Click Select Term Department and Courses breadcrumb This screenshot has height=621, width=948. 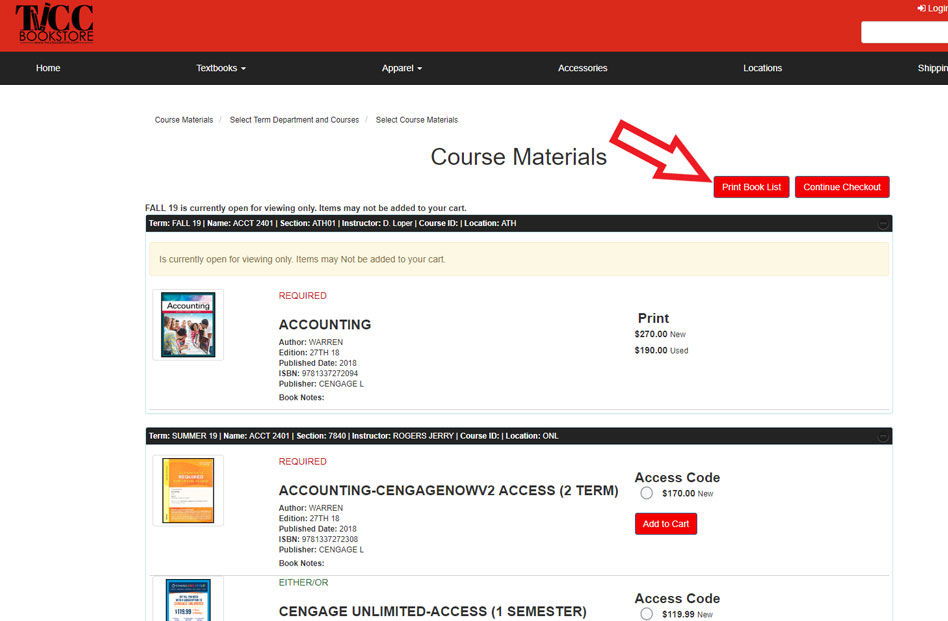[294, 120]
